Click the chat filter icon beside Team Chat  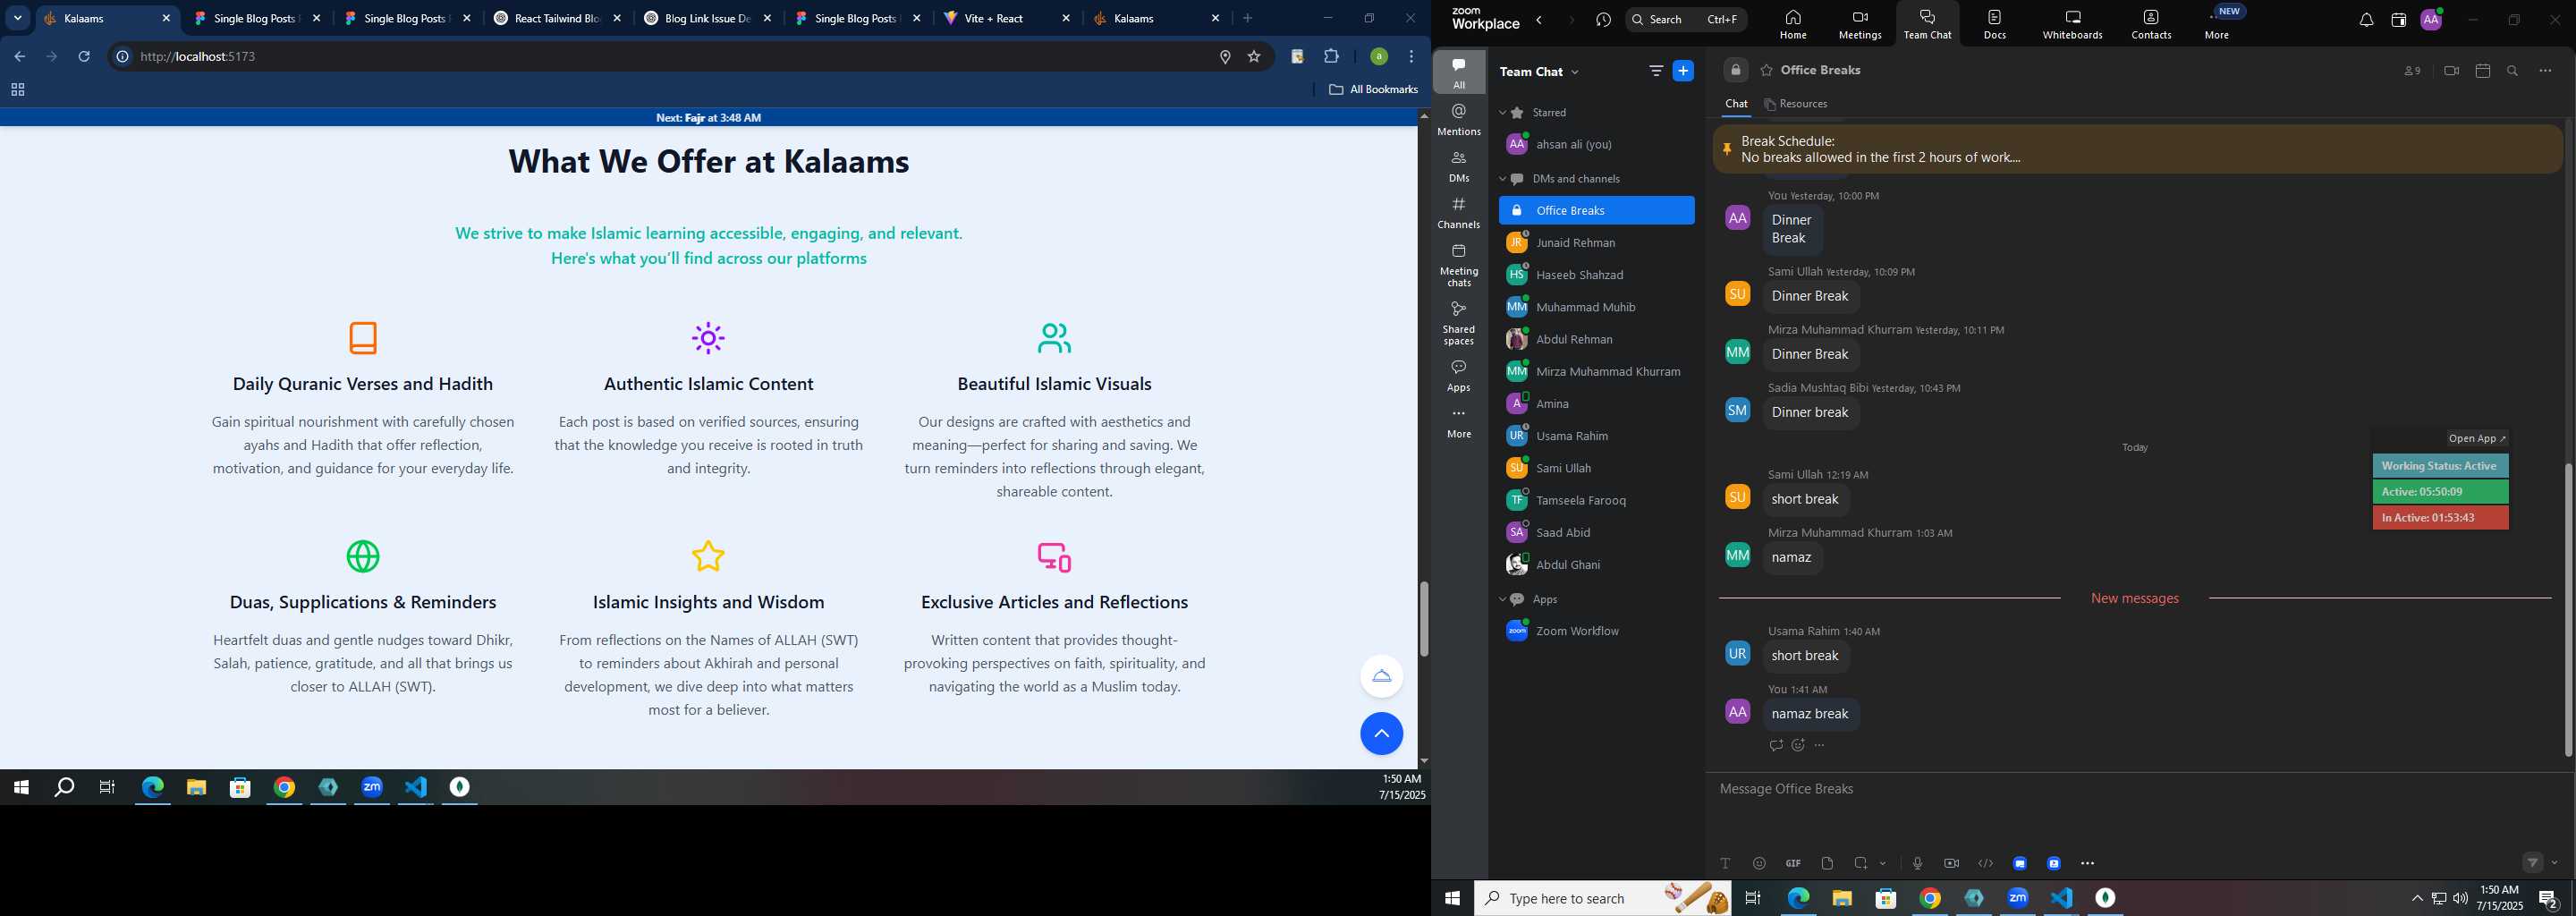[x=1656, y=71]
